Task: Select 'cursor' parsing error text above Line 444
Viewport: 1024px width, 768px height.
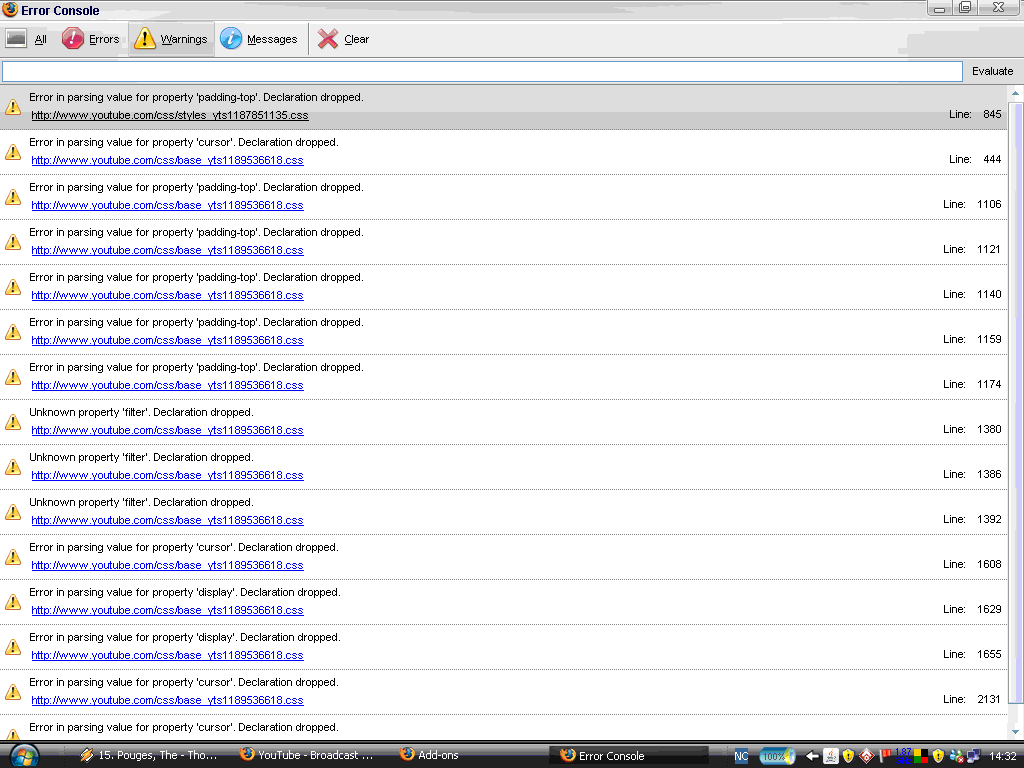Action: (x=184, y=142)
